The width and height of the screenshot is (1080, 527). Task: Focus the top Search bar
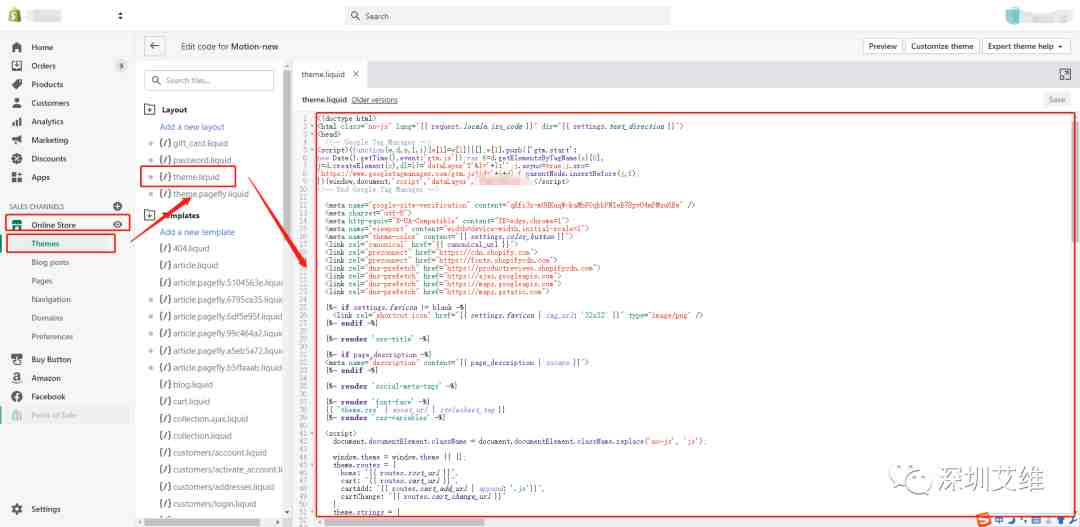tap(508, 15)
